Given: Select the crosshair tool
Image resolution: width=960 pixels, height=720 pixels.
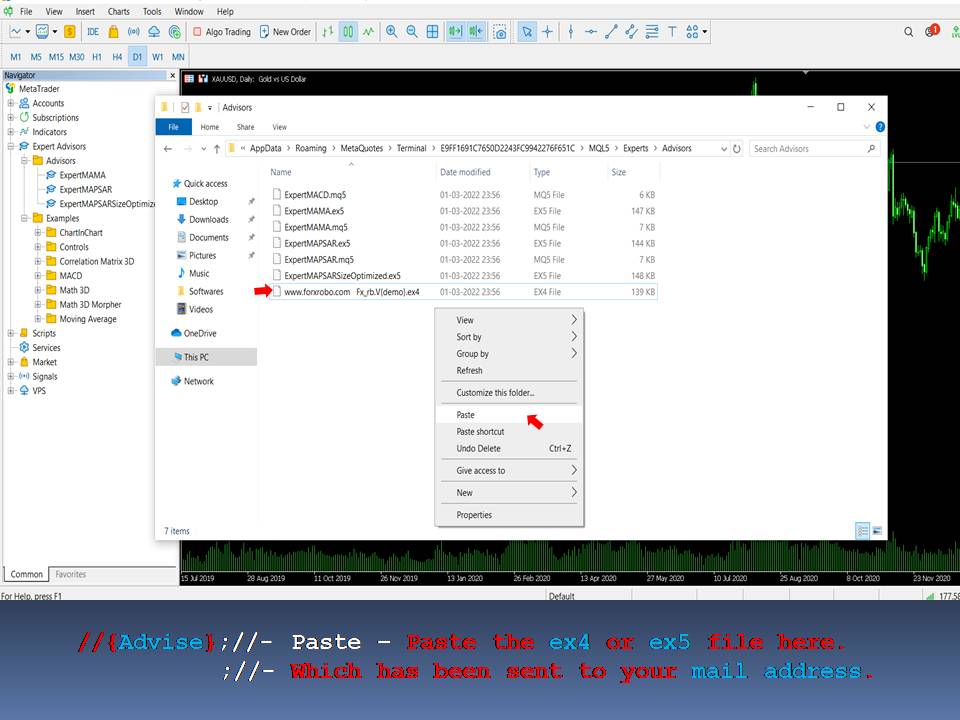Looking at the screenshot, I should click(x=547, y=32).
